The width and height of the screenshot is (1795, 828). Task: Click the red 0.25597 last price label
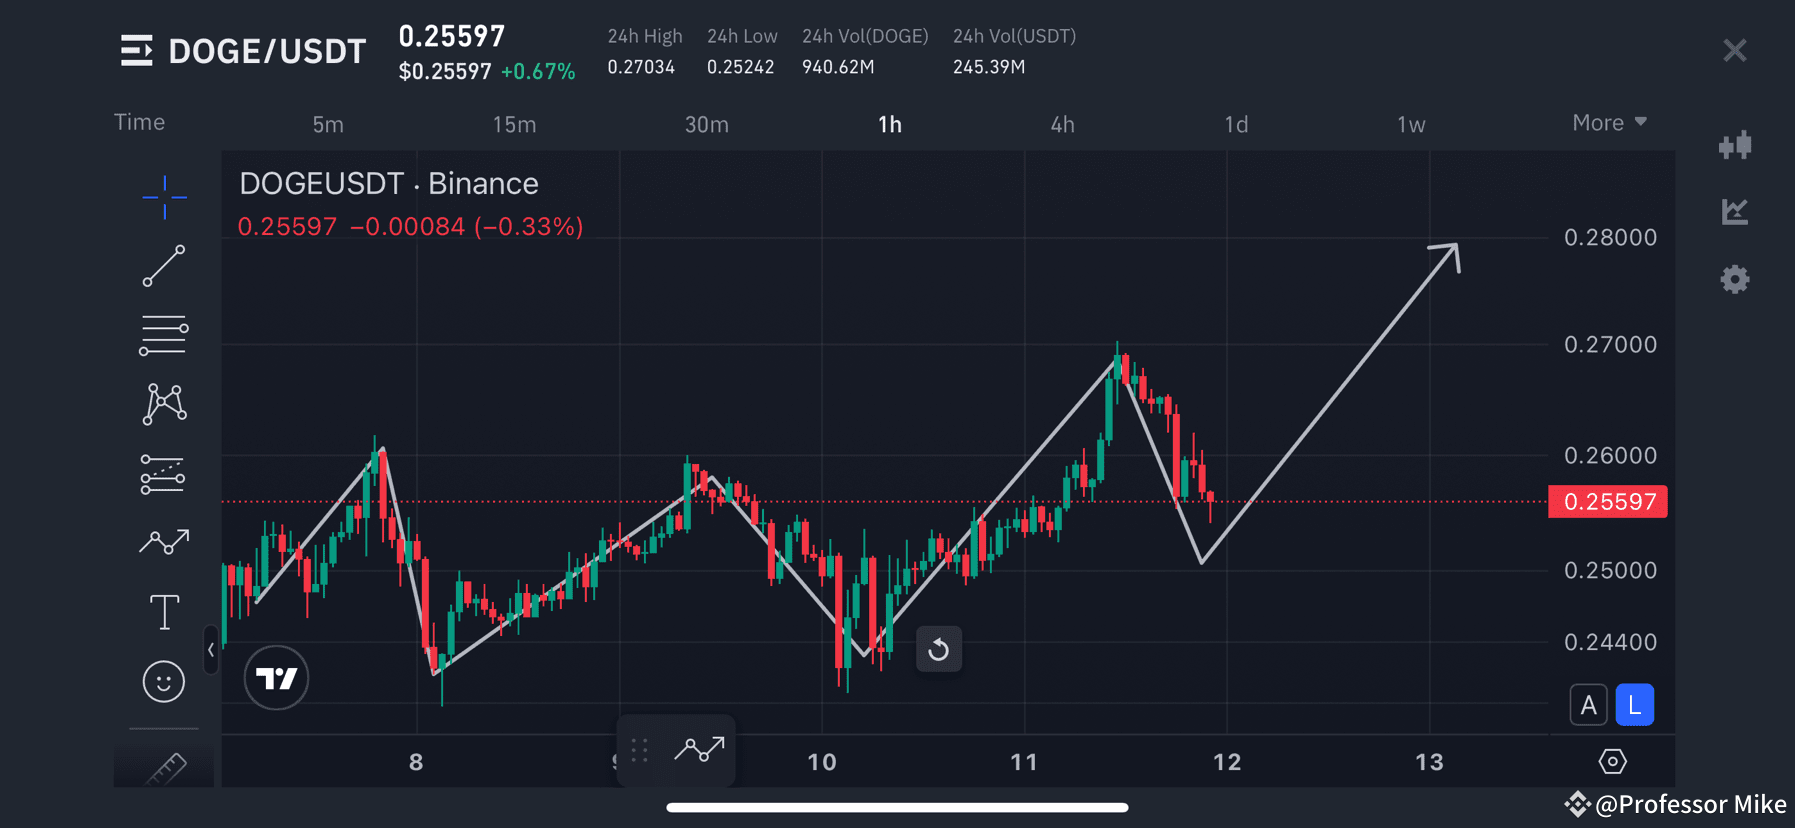tap(1607, 501)
